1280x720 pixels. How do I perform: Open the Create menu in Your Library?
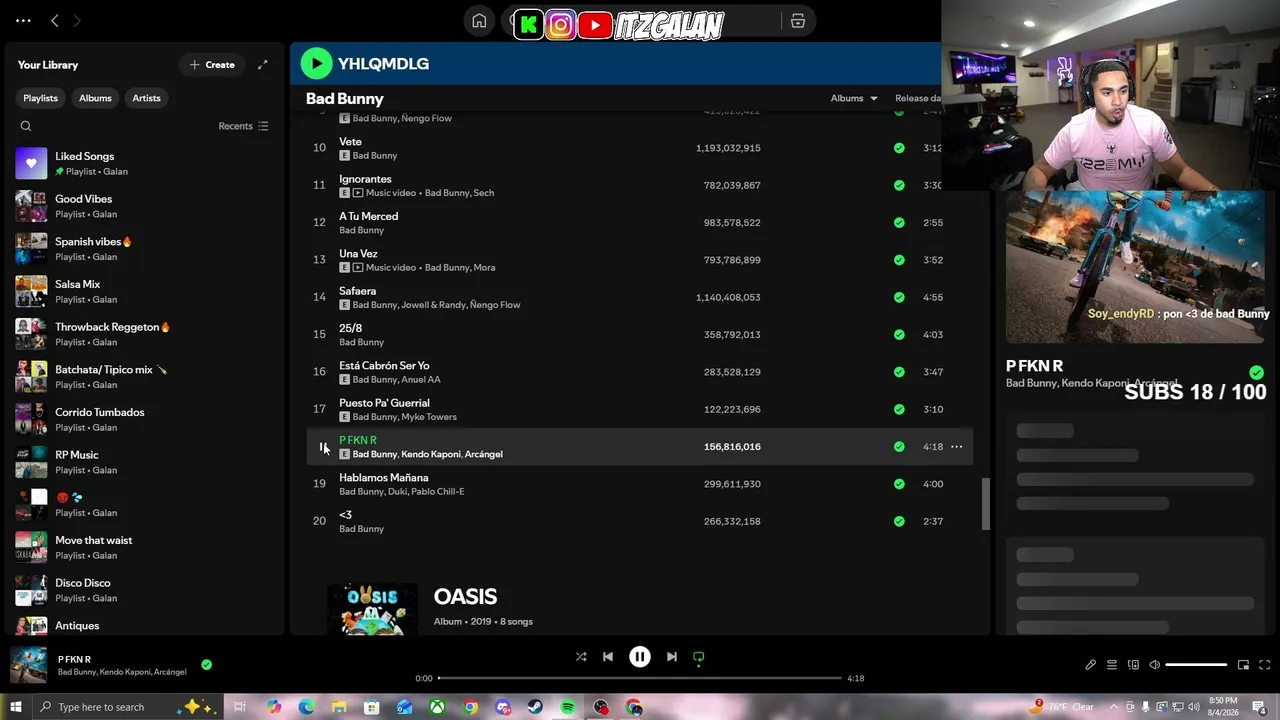212,65
